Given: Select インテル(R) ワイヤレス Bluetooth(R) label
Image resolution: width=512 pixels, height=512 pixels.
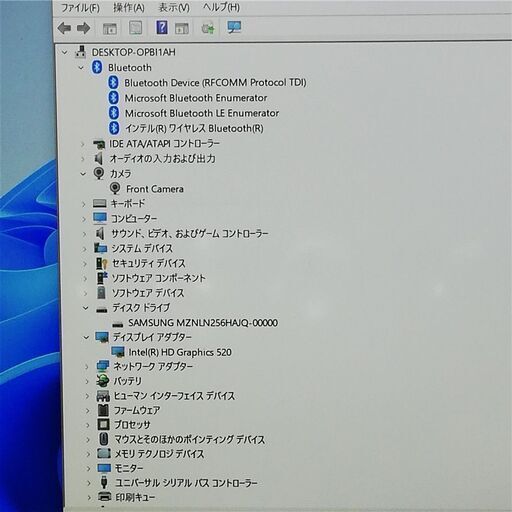Looking at the screenshot, I should point(194,128).
